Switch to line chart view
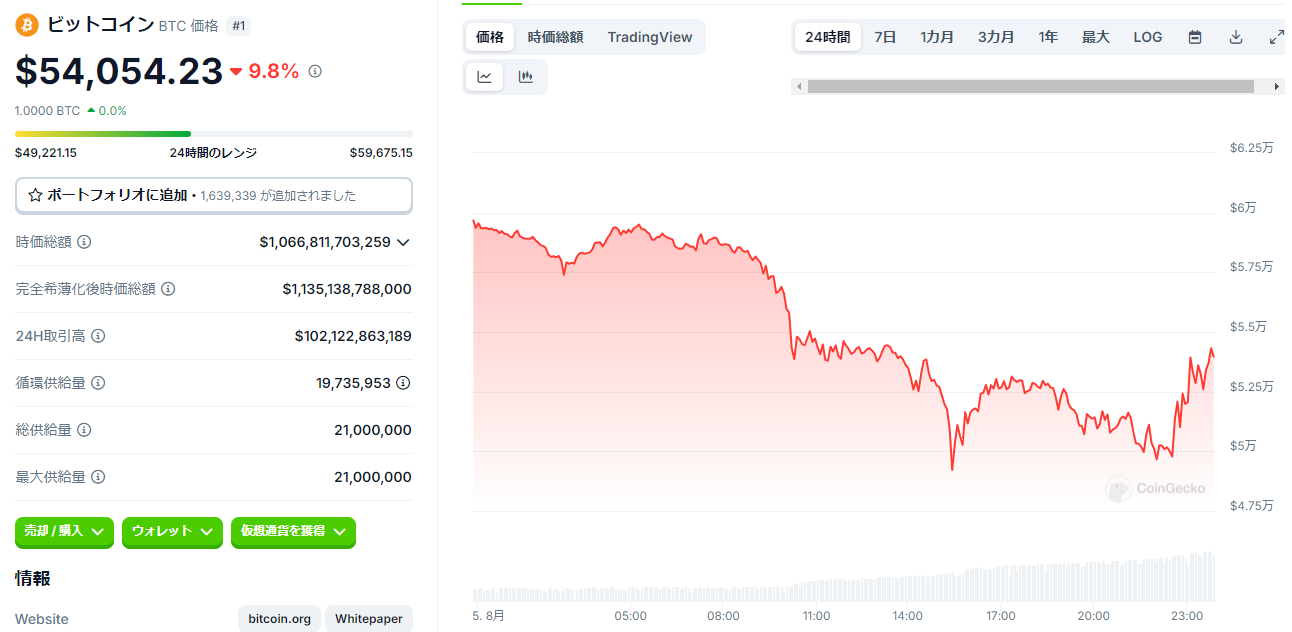Screen dimensions: 1292x632 click(x=485, y=77)
